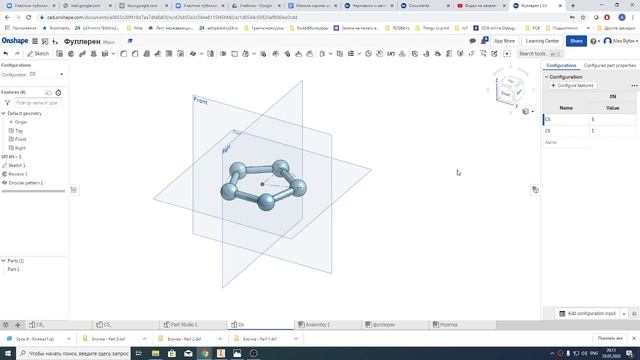This screenshot has height=360, width=640.
Task: Click the Search tools field
Action: point(539,53)
